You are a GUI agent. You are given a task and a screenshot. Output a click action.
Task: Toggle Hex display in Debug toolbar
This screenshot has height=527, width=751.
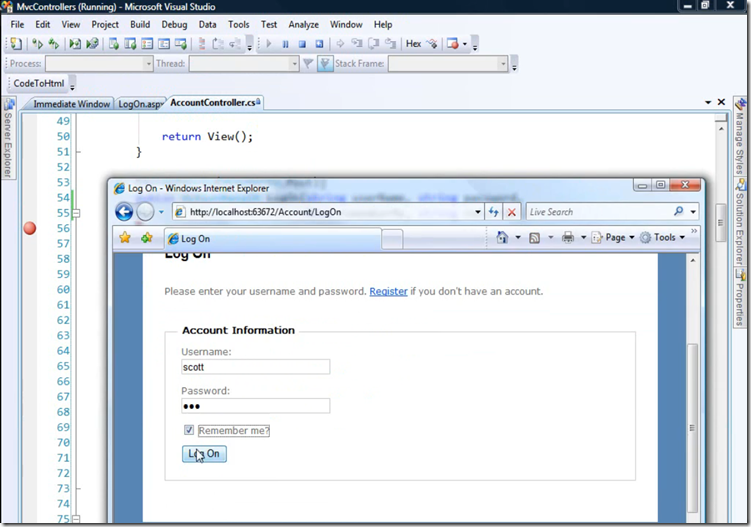[413, 44]
